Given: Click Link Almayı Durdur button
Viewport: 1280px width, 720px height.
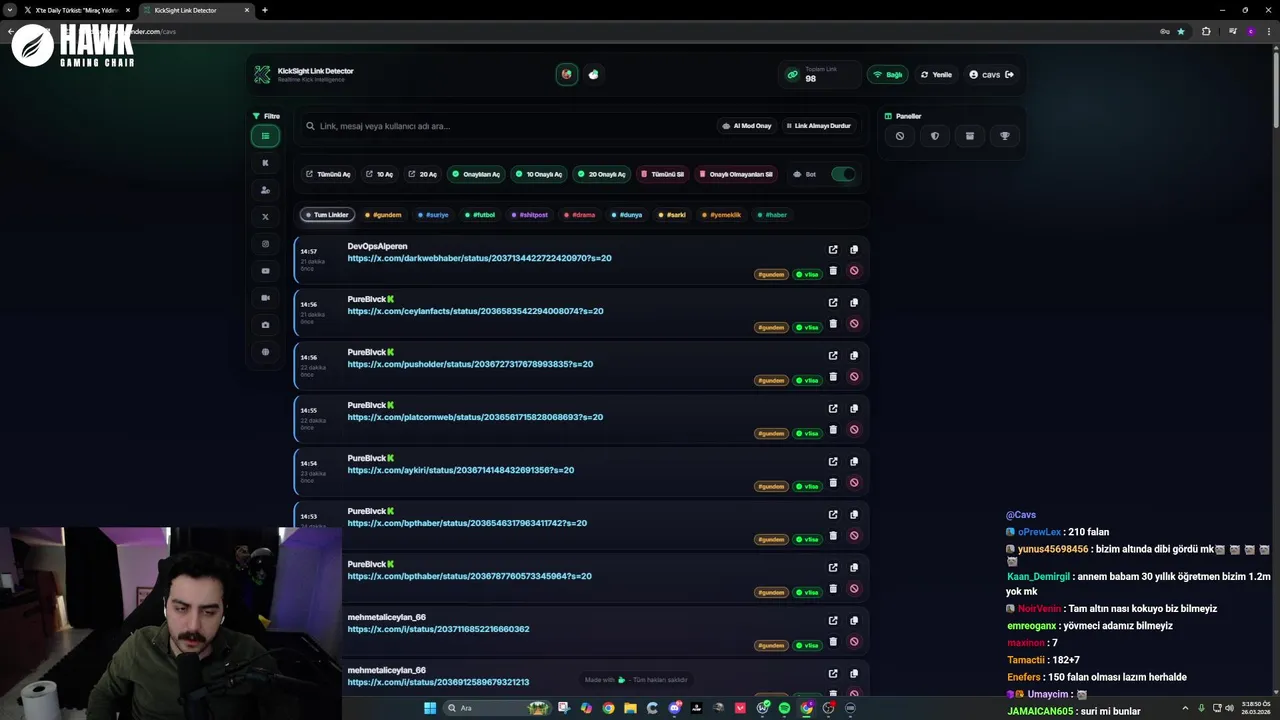Looking at the screenshot, I should 818,126.
